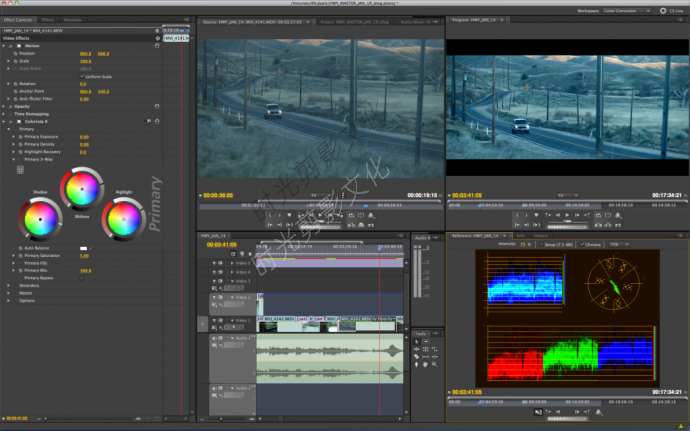Click the Midtone color wheel
The height and width of the screenshot is (431, 690).
82,189
